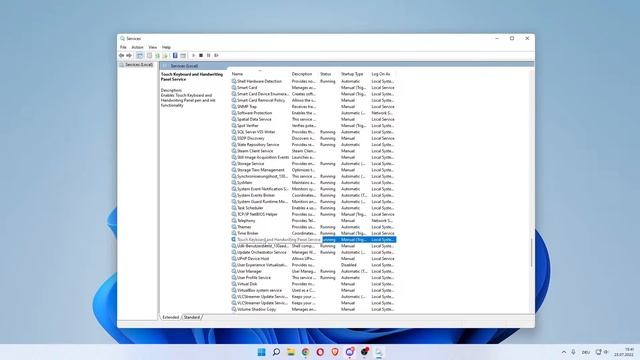
Task: Select the UPnP Device Host service
Action: coord(313,259)
